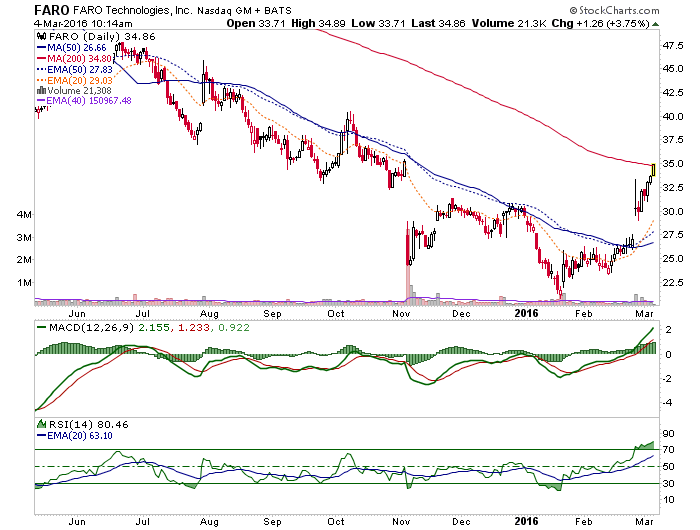Click the Chg +1.26 (+3.75%) value
Screen dimensions: 700x530
pos(600,23)
